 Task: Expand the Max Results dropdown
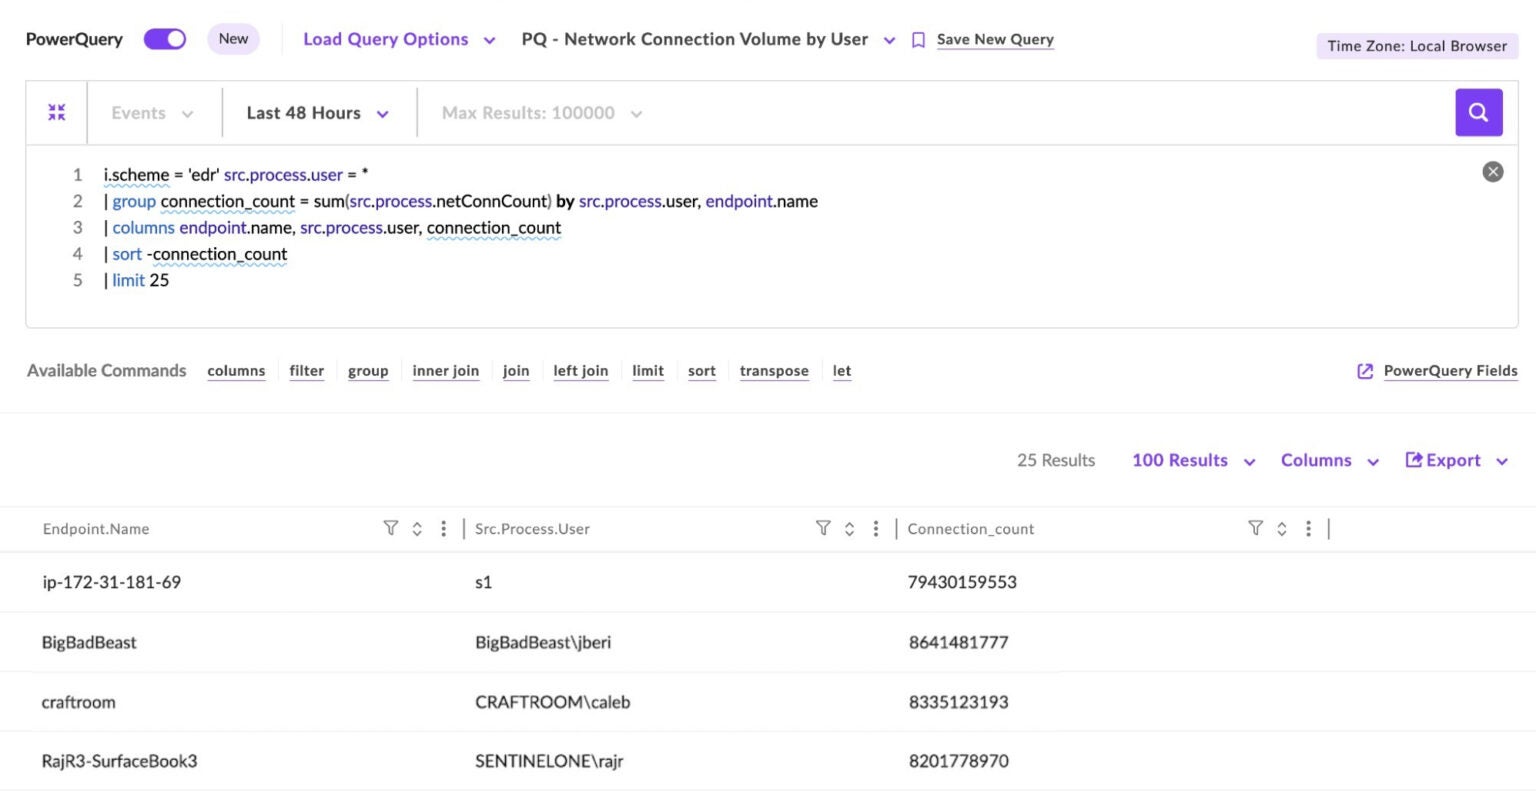(540, 112)
